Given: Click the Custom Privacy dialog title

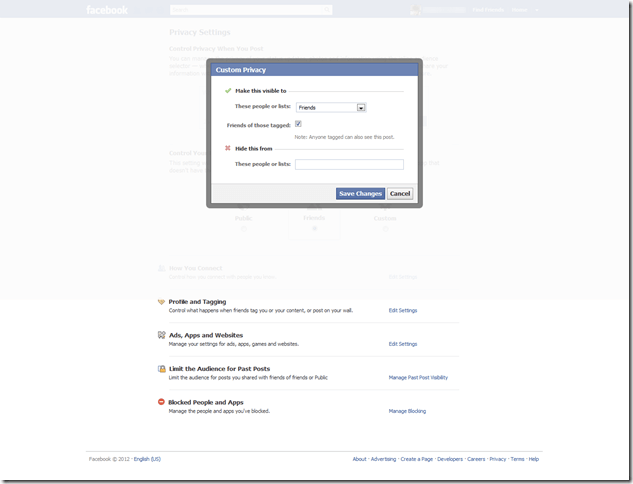Looking at the screenshot, I should 241,70.
